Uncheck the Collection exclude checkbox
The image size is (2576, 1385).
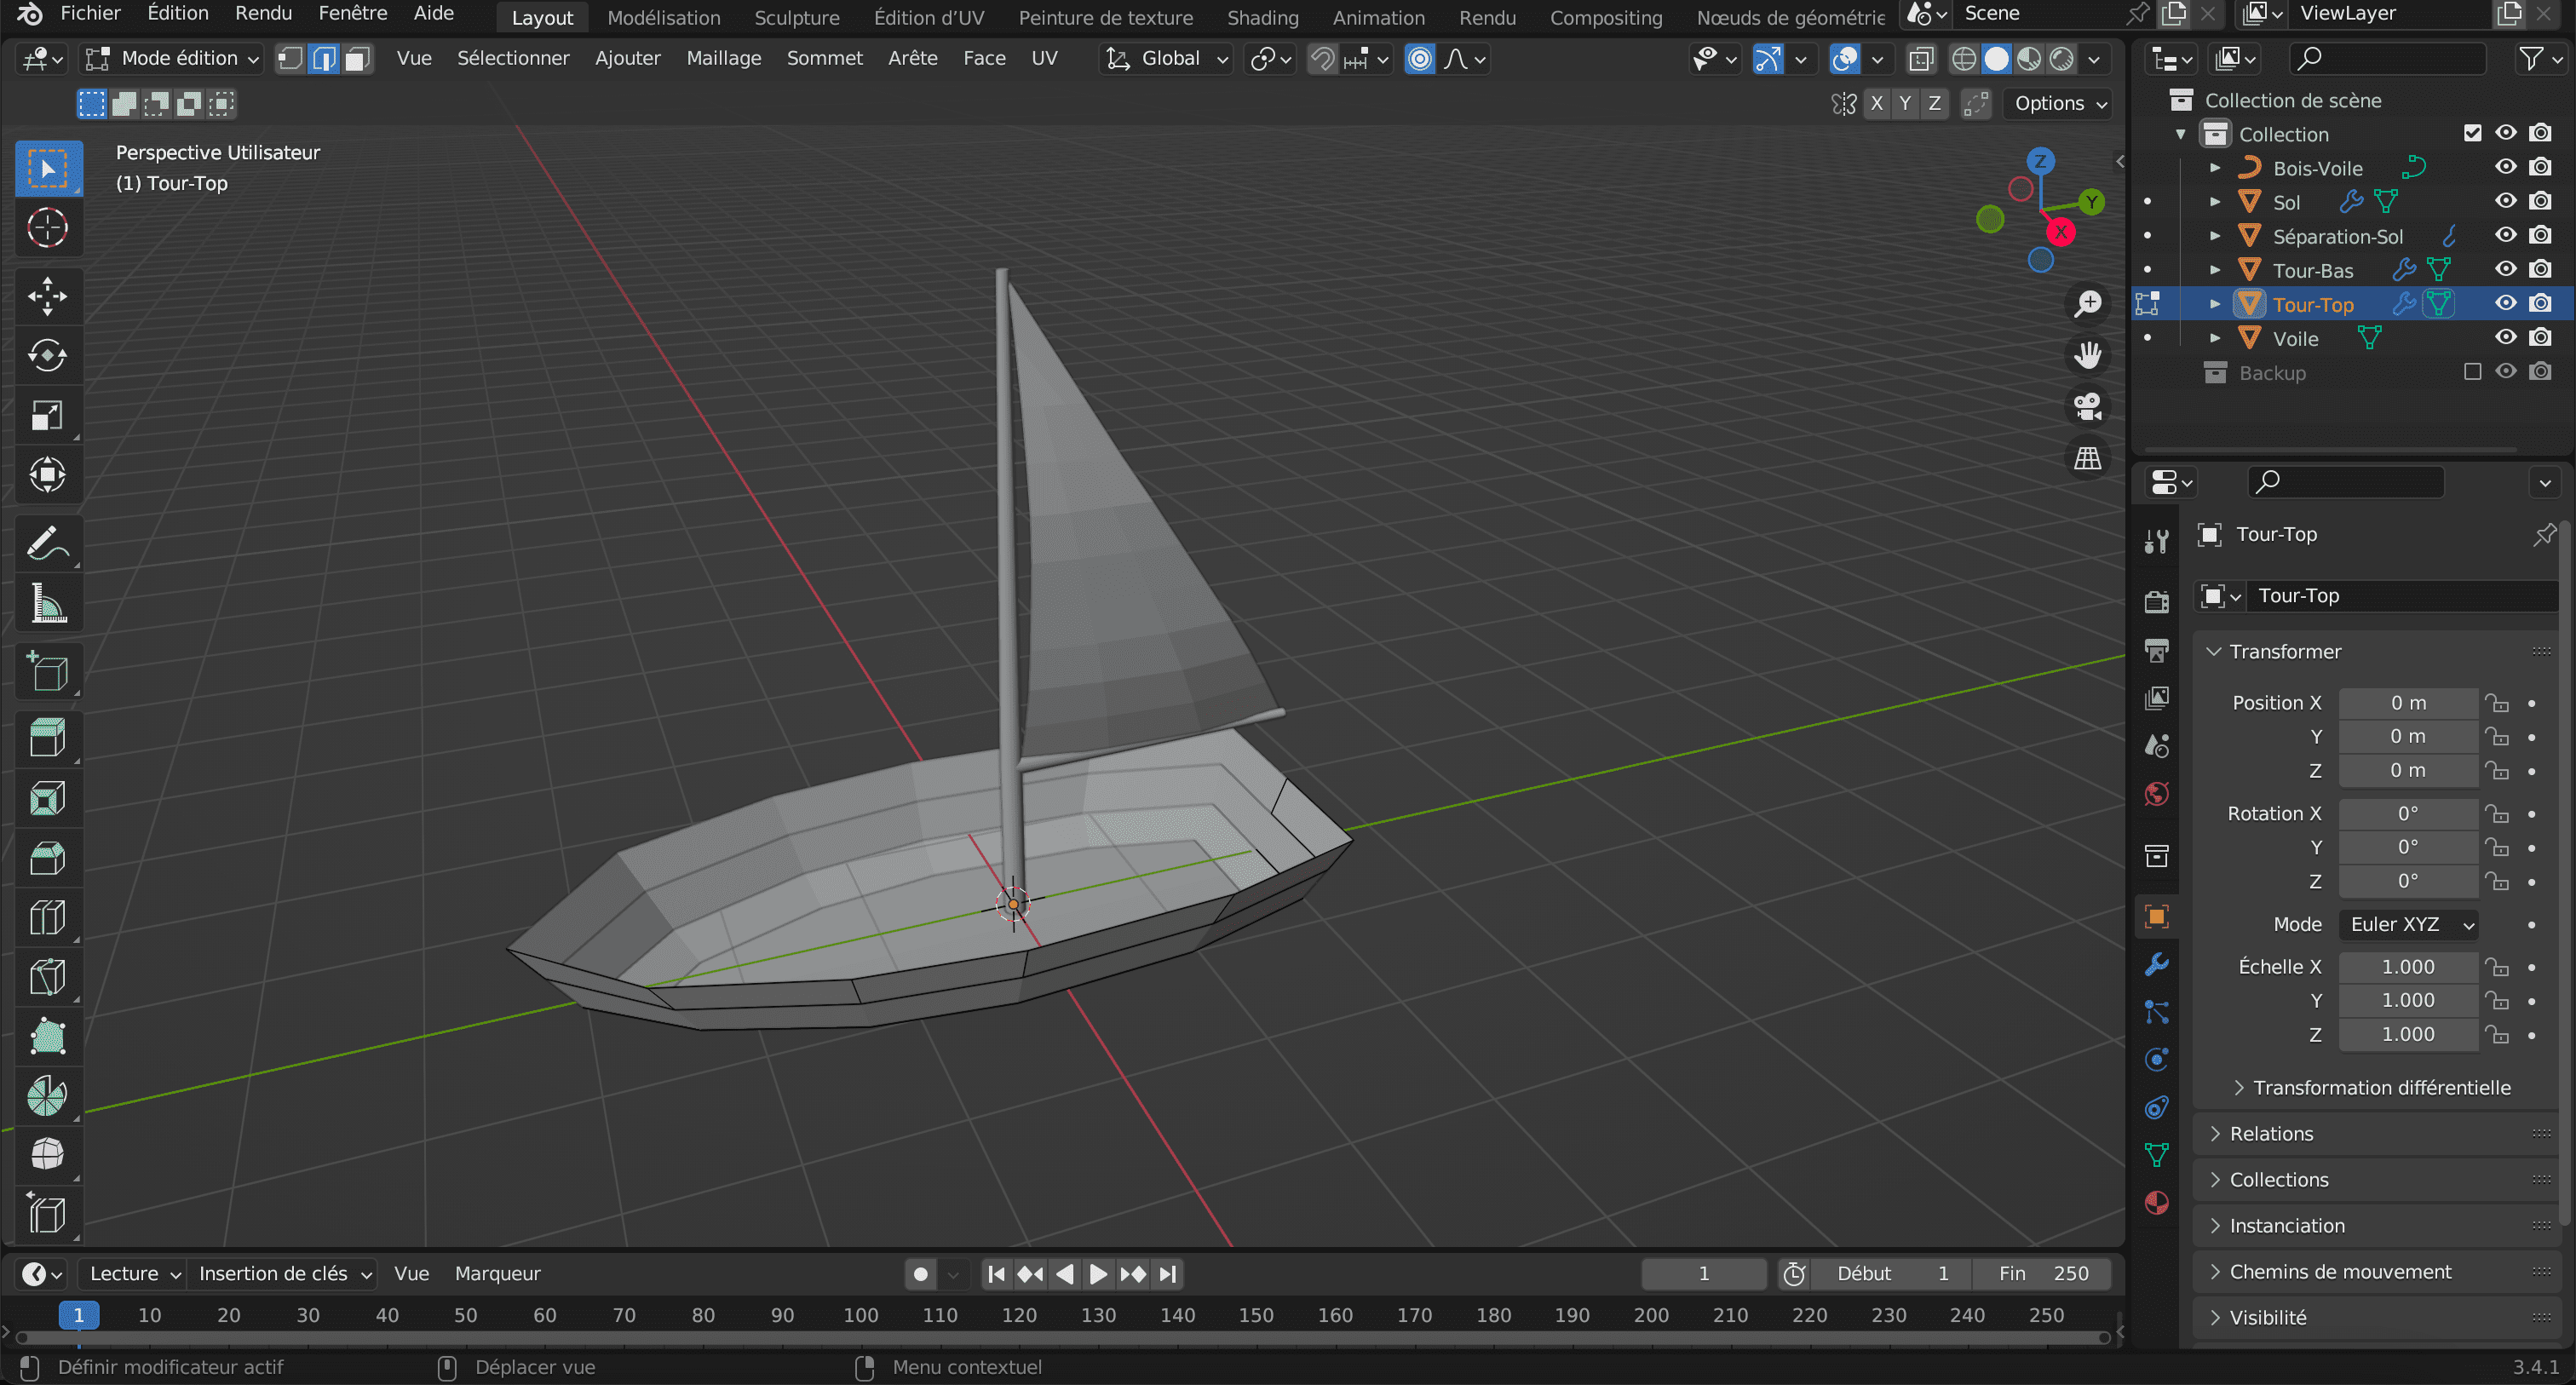click(2472, 133)
